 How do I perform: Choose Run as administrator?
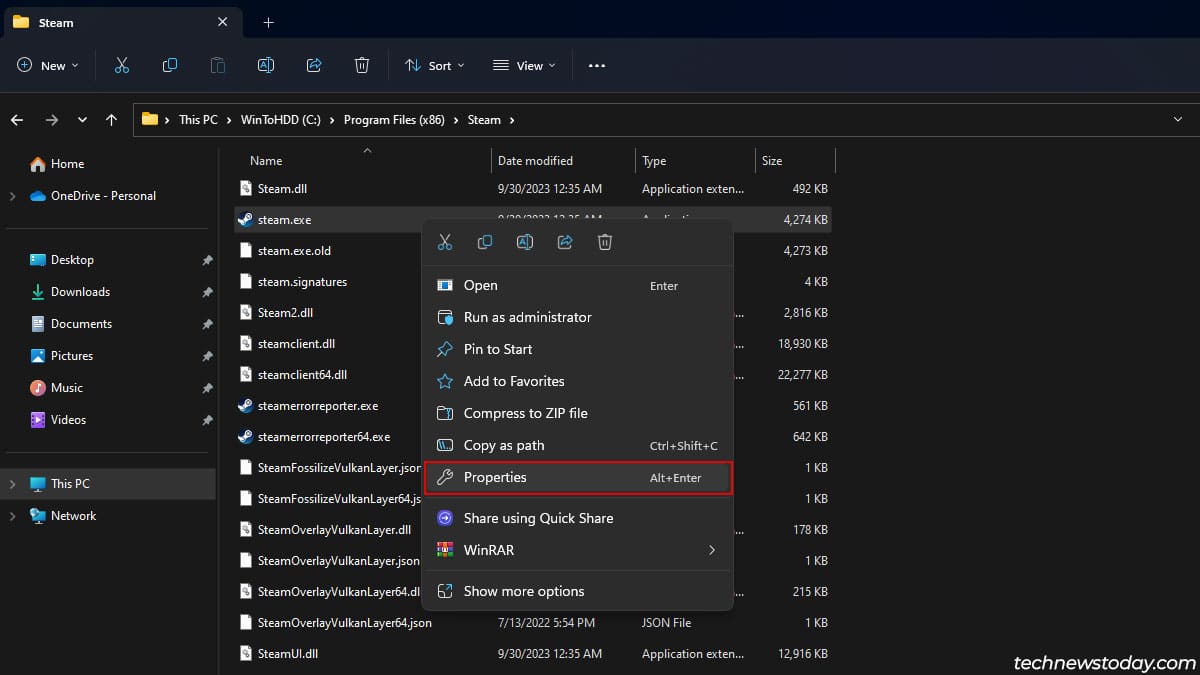[x=578, y=317]
